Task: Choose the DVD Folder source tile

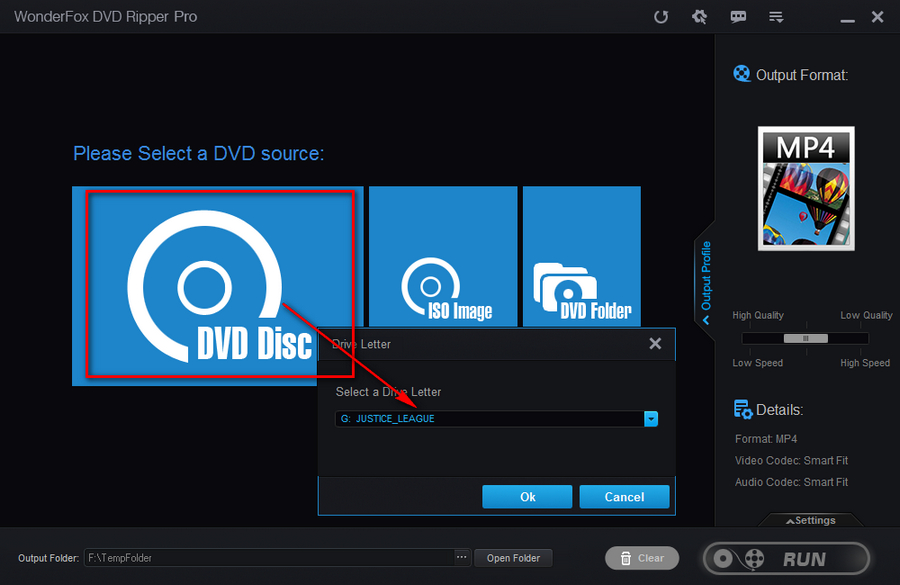Action: 581,257
